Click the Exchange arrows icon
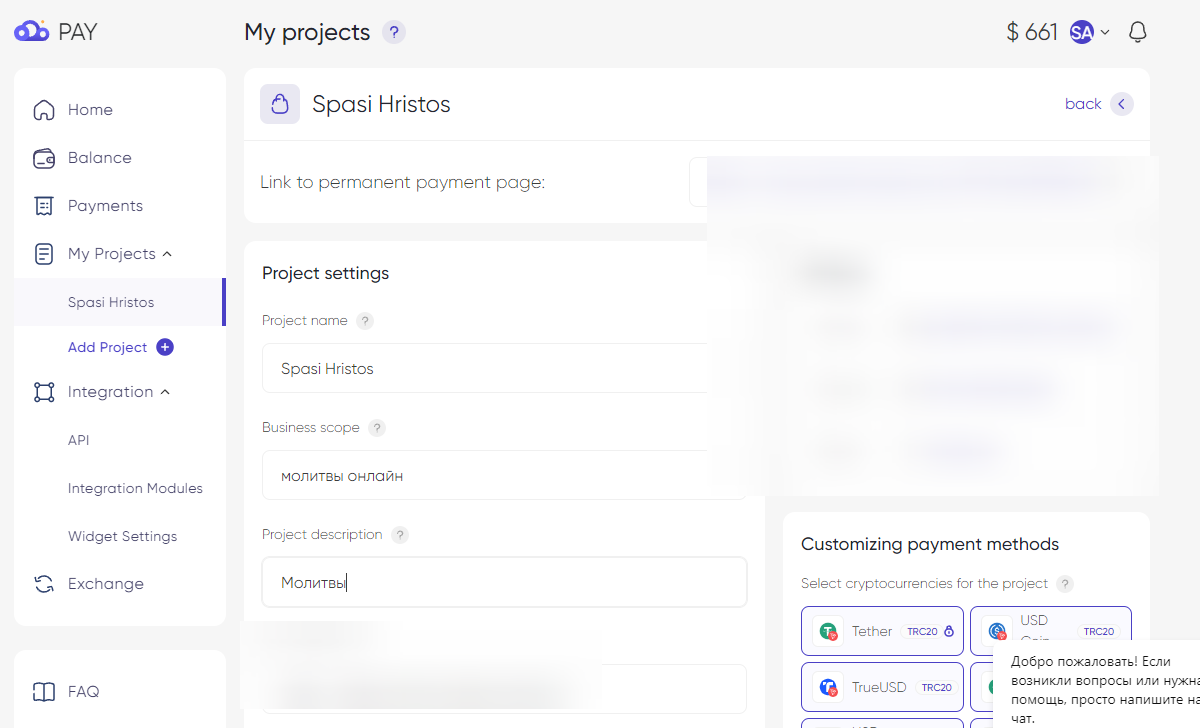Image resolution: width=1200 pixels, height=728 pixels. tap(44, 584)
